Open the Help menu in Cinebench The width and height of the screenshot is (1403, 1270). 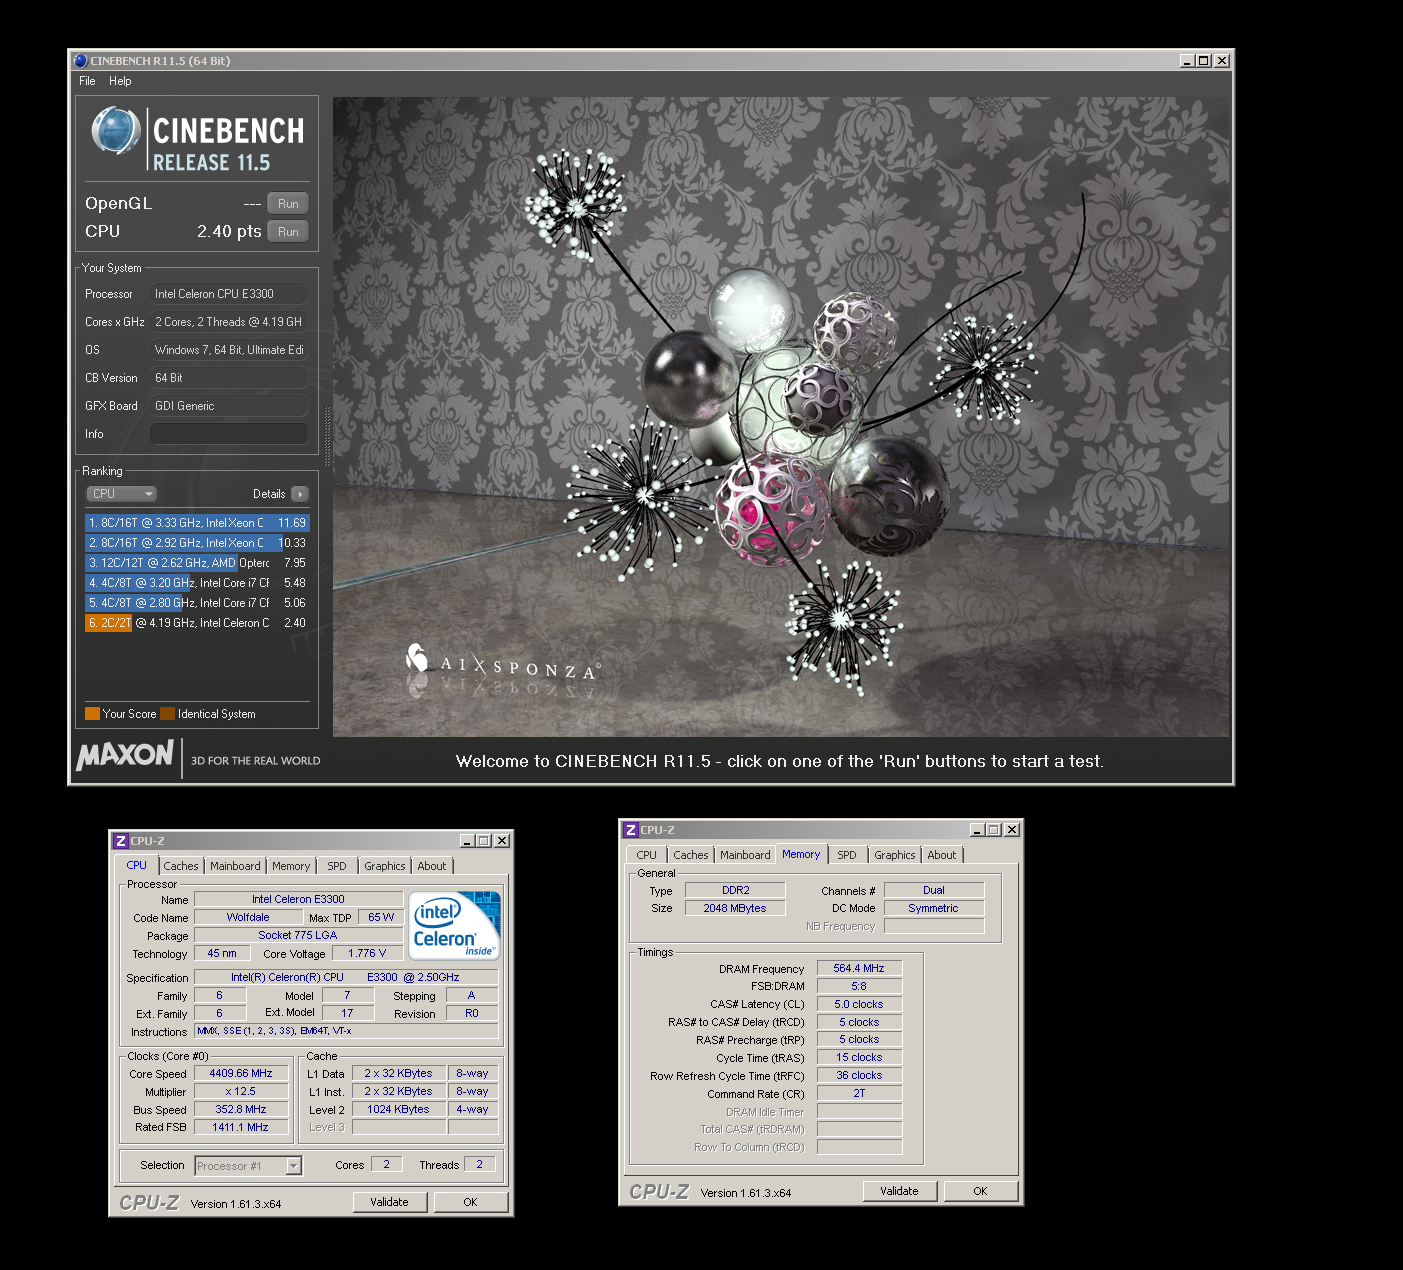pyautogui.click(x=120, y=81)
